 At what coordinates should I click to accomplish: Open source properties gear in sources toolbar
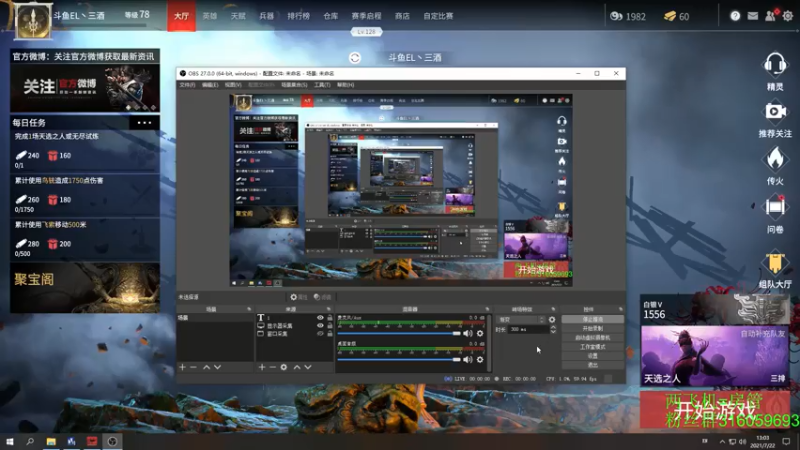pos(284,367)
